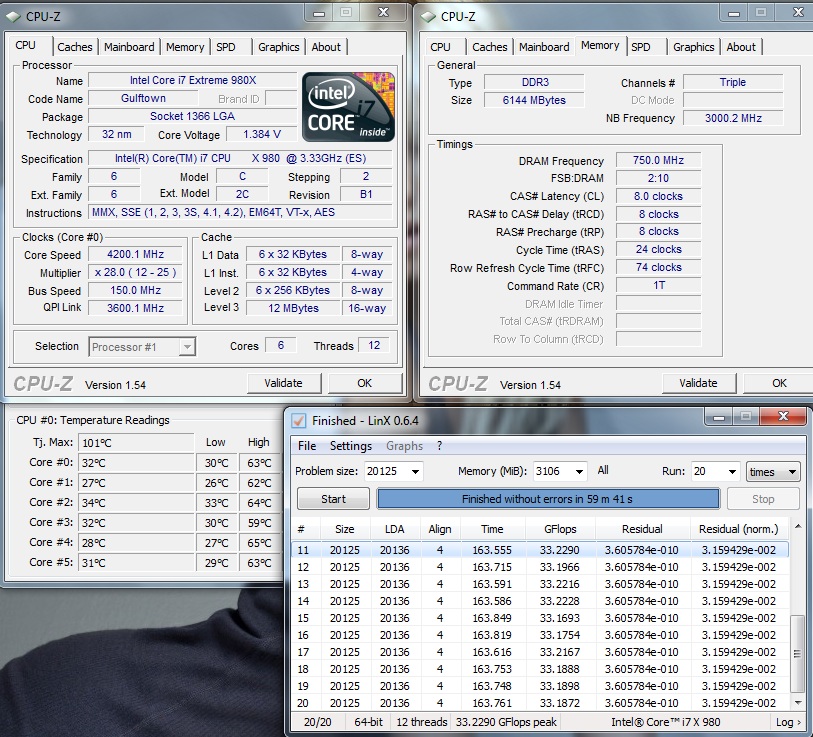Click the LinX Start button

point(333,499)
